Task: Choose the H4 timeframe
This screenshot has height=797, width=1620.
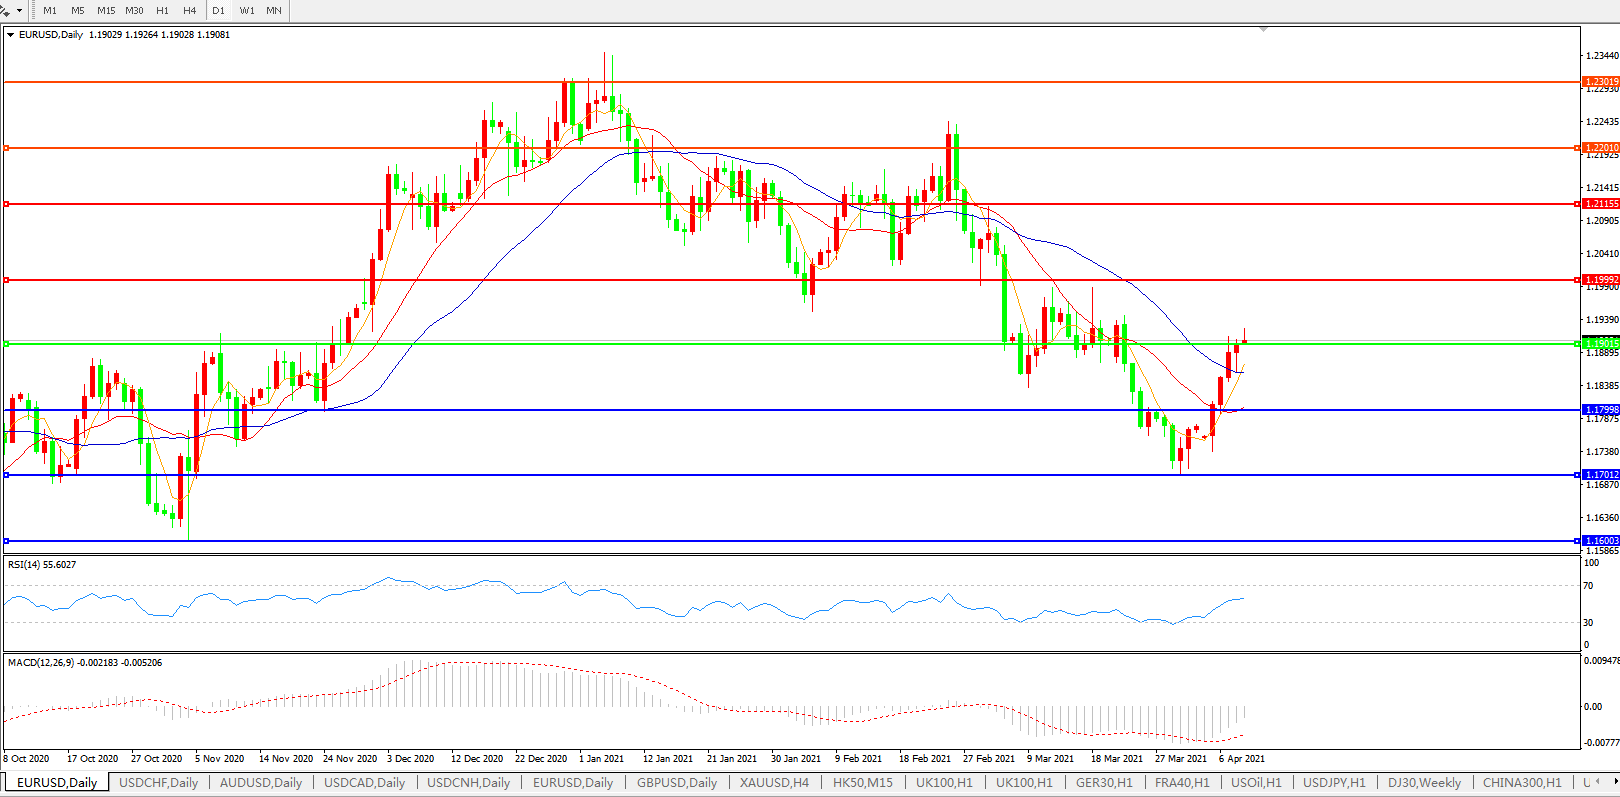Action: pyautogui.click(x=190, y=11)
